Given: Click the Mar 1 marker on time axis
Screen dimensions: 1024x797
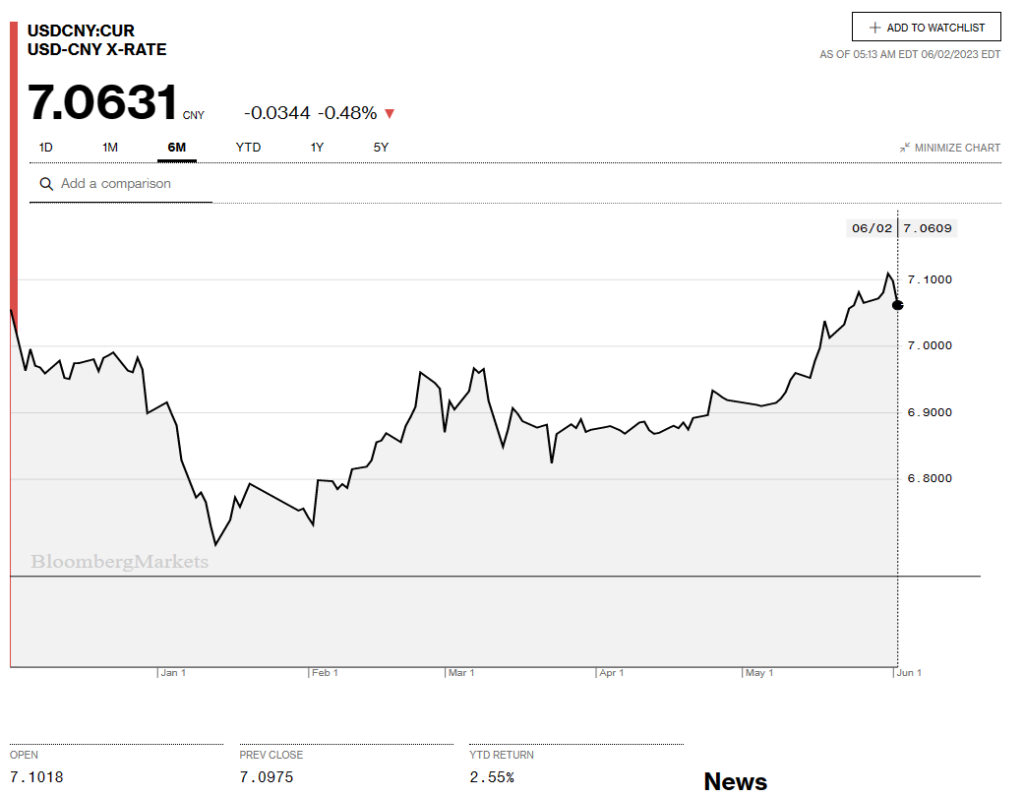Looking at the screenshot, I should pyautogui.click(x=461, y=673).
